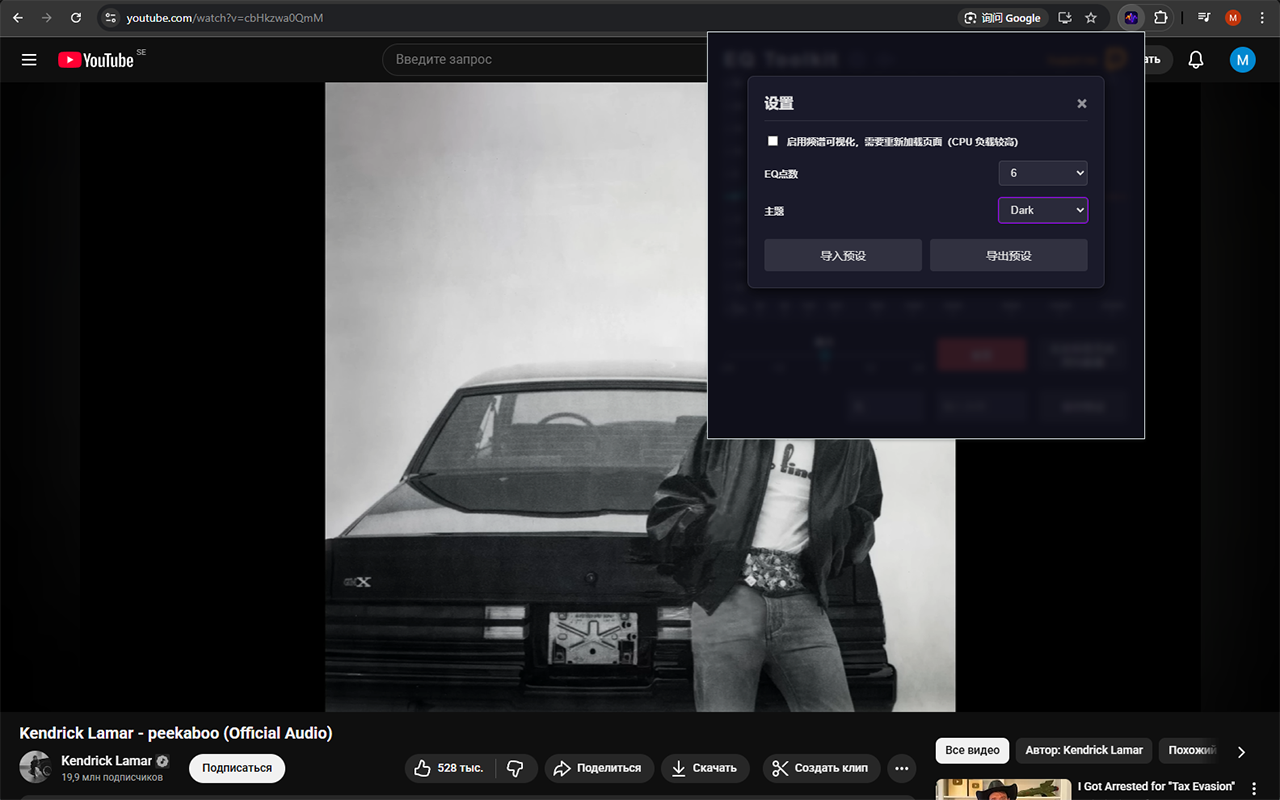1280x800 pixels.
Task: View site information for youtube.com
Action: [111, 18]
